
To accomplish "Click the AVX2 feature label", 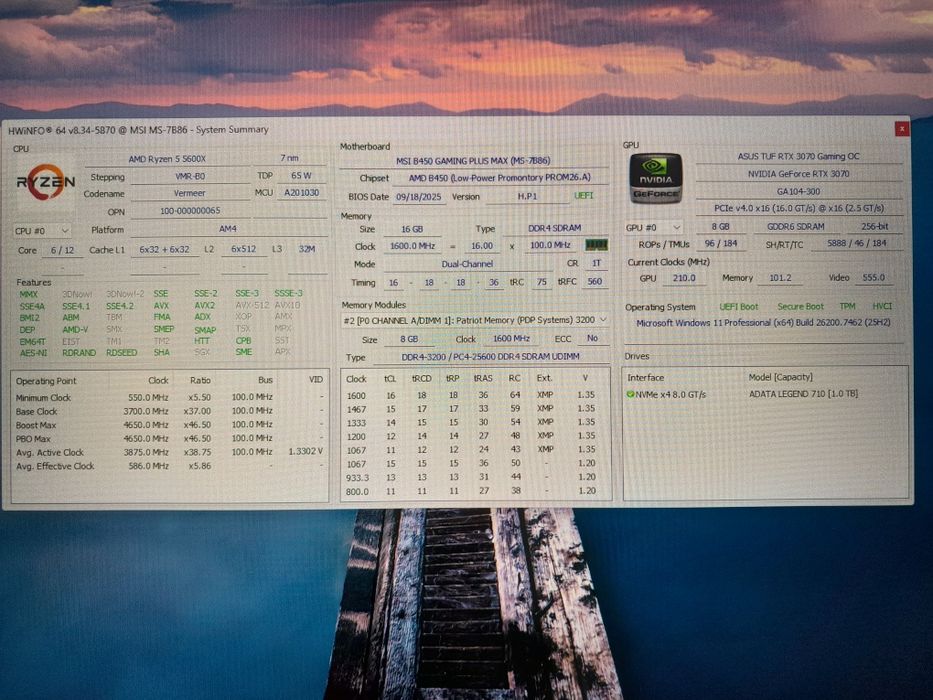I will tap(204, 305).
